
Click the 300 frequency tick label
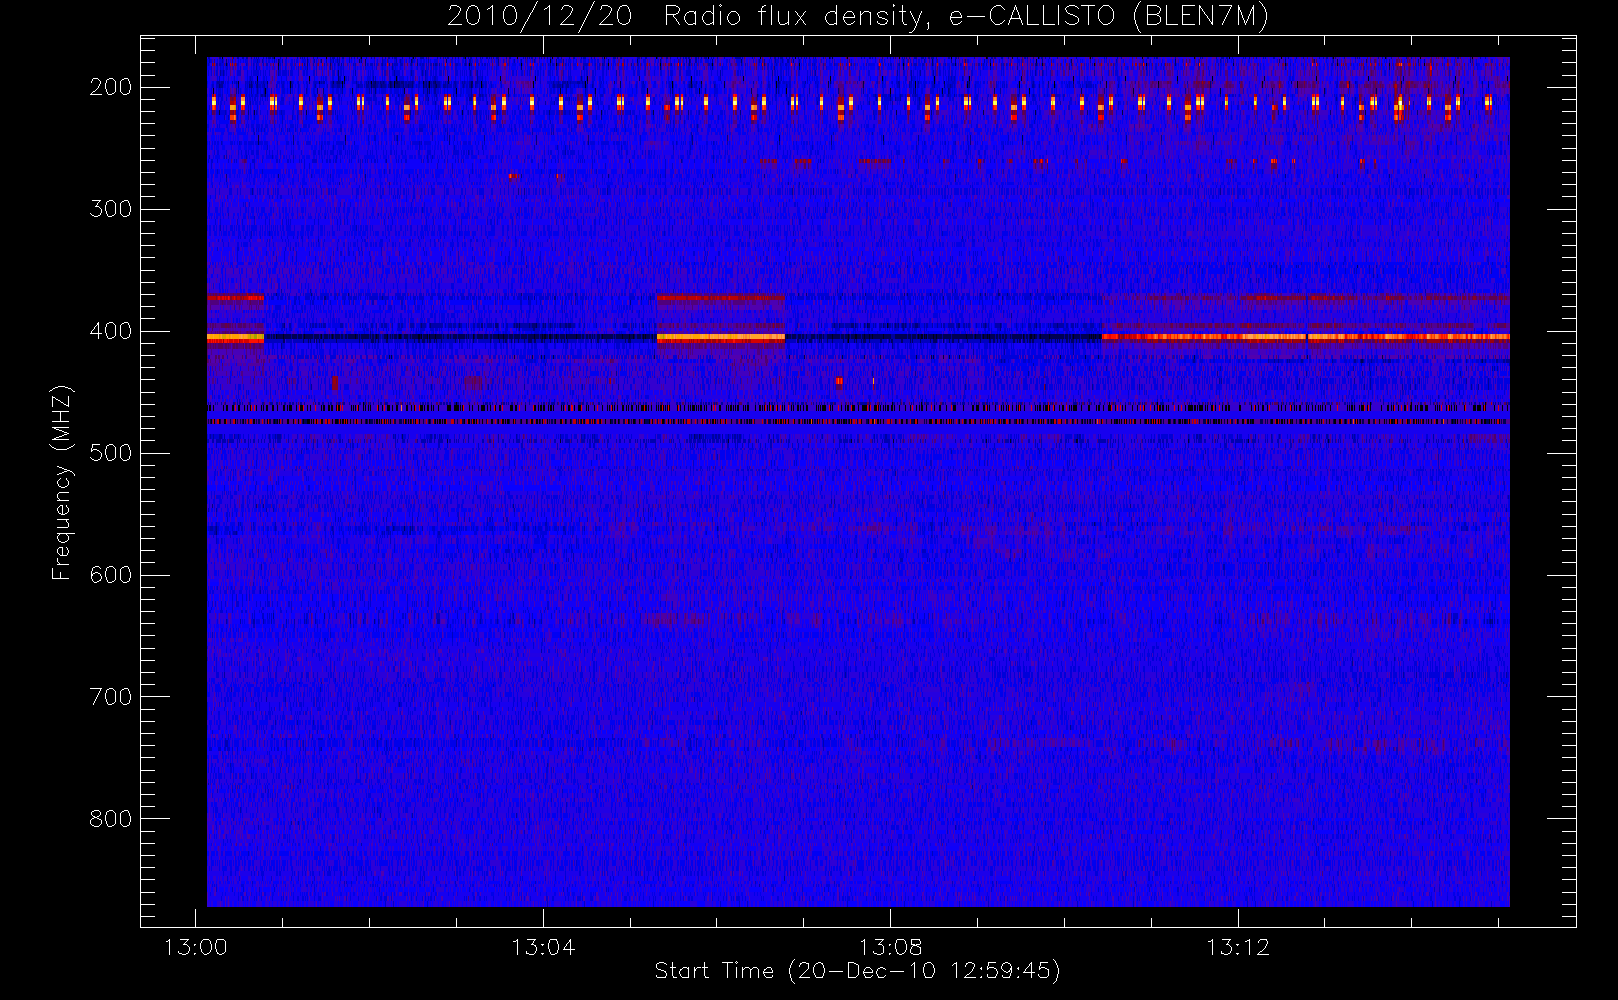click(111, 209)
